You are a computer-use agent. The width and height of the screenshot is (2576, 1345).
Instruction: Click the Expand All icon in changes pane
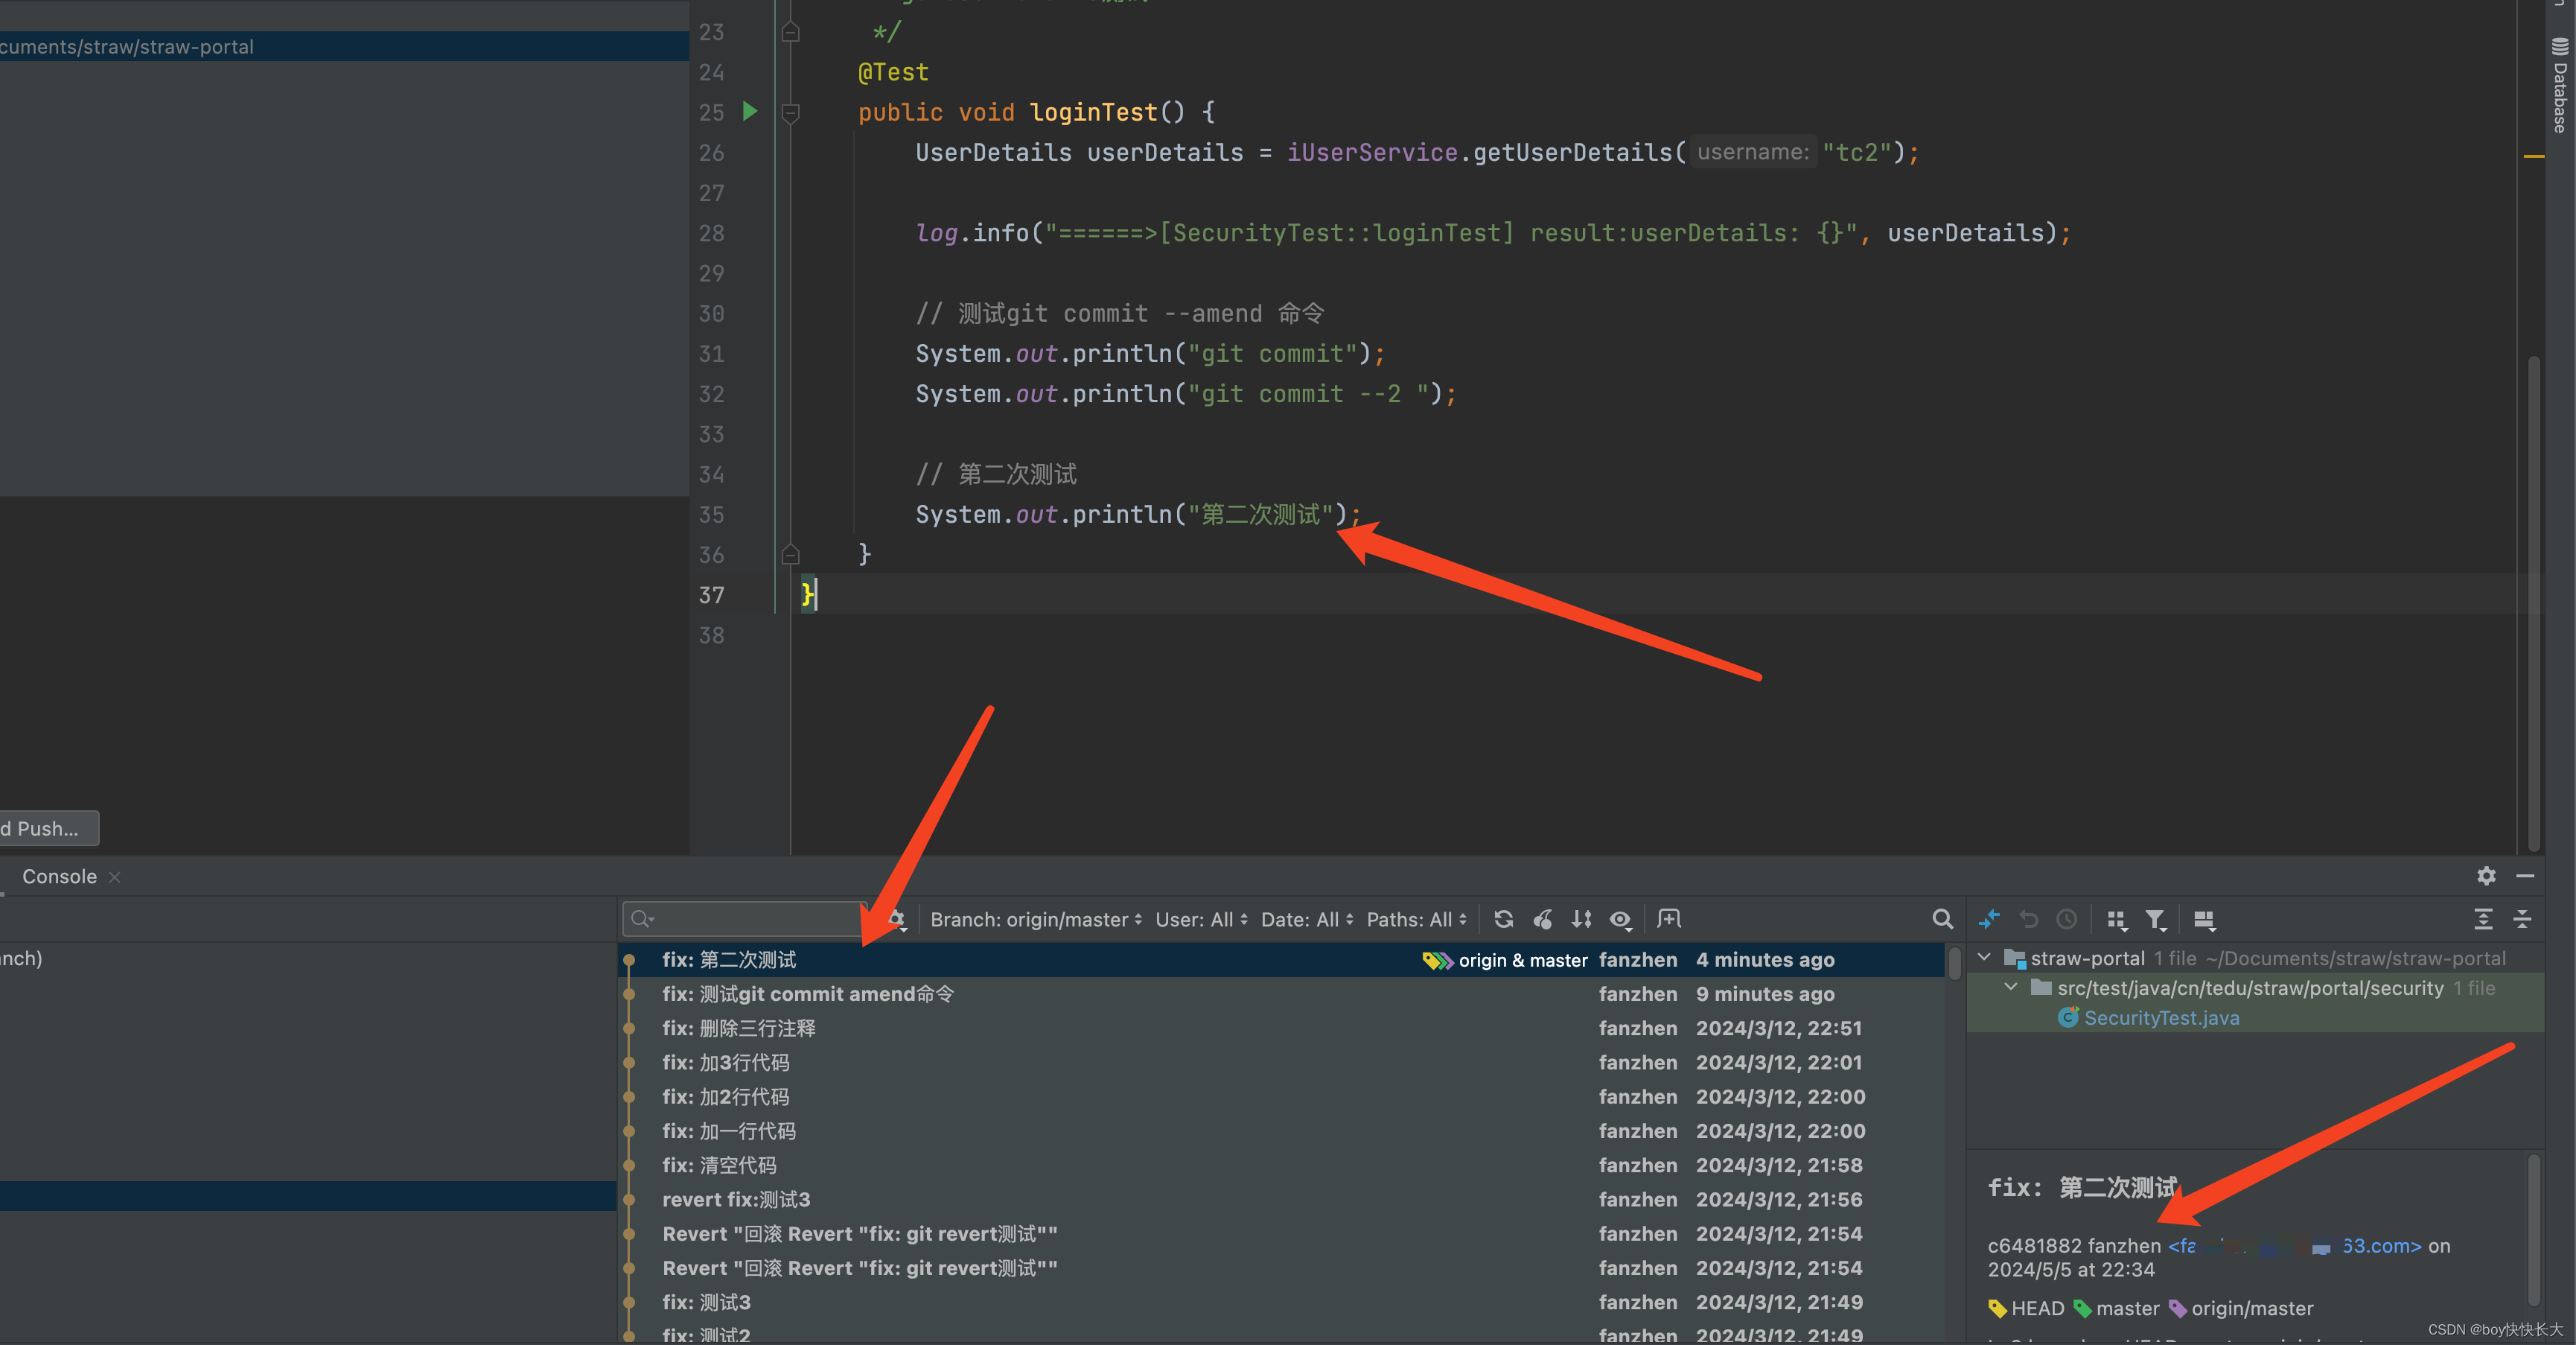click(2483, 919)
